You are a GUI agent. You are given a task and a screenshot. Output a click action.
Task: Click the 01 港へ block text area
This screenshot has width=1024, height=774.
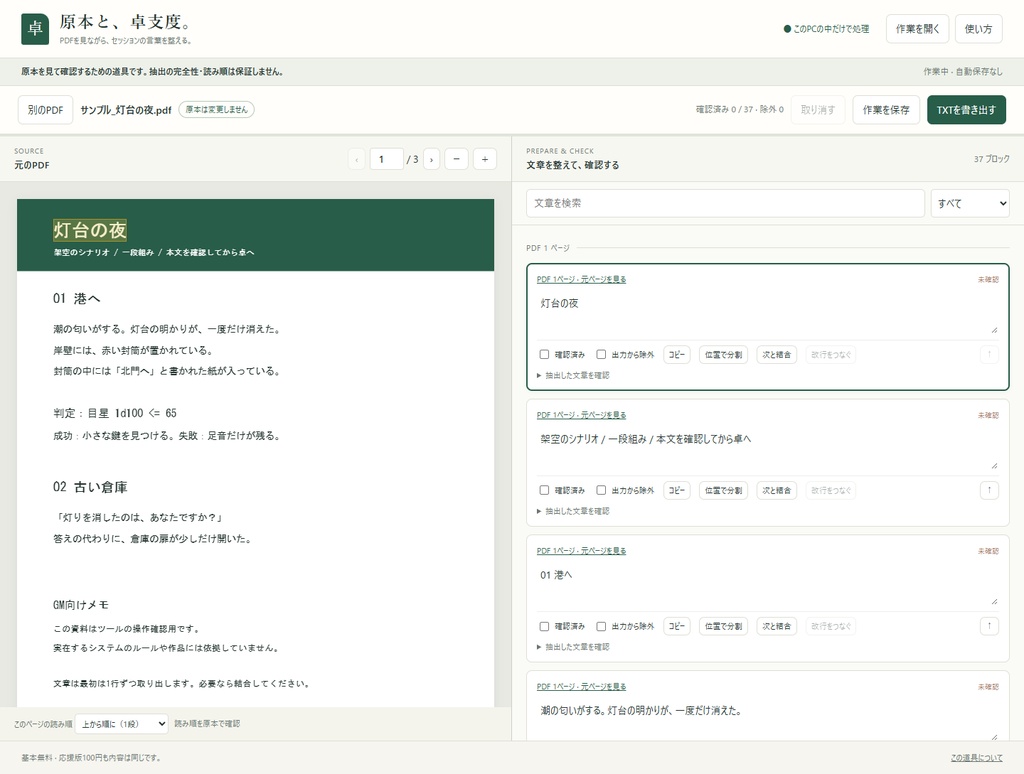(x=767, y=587)
